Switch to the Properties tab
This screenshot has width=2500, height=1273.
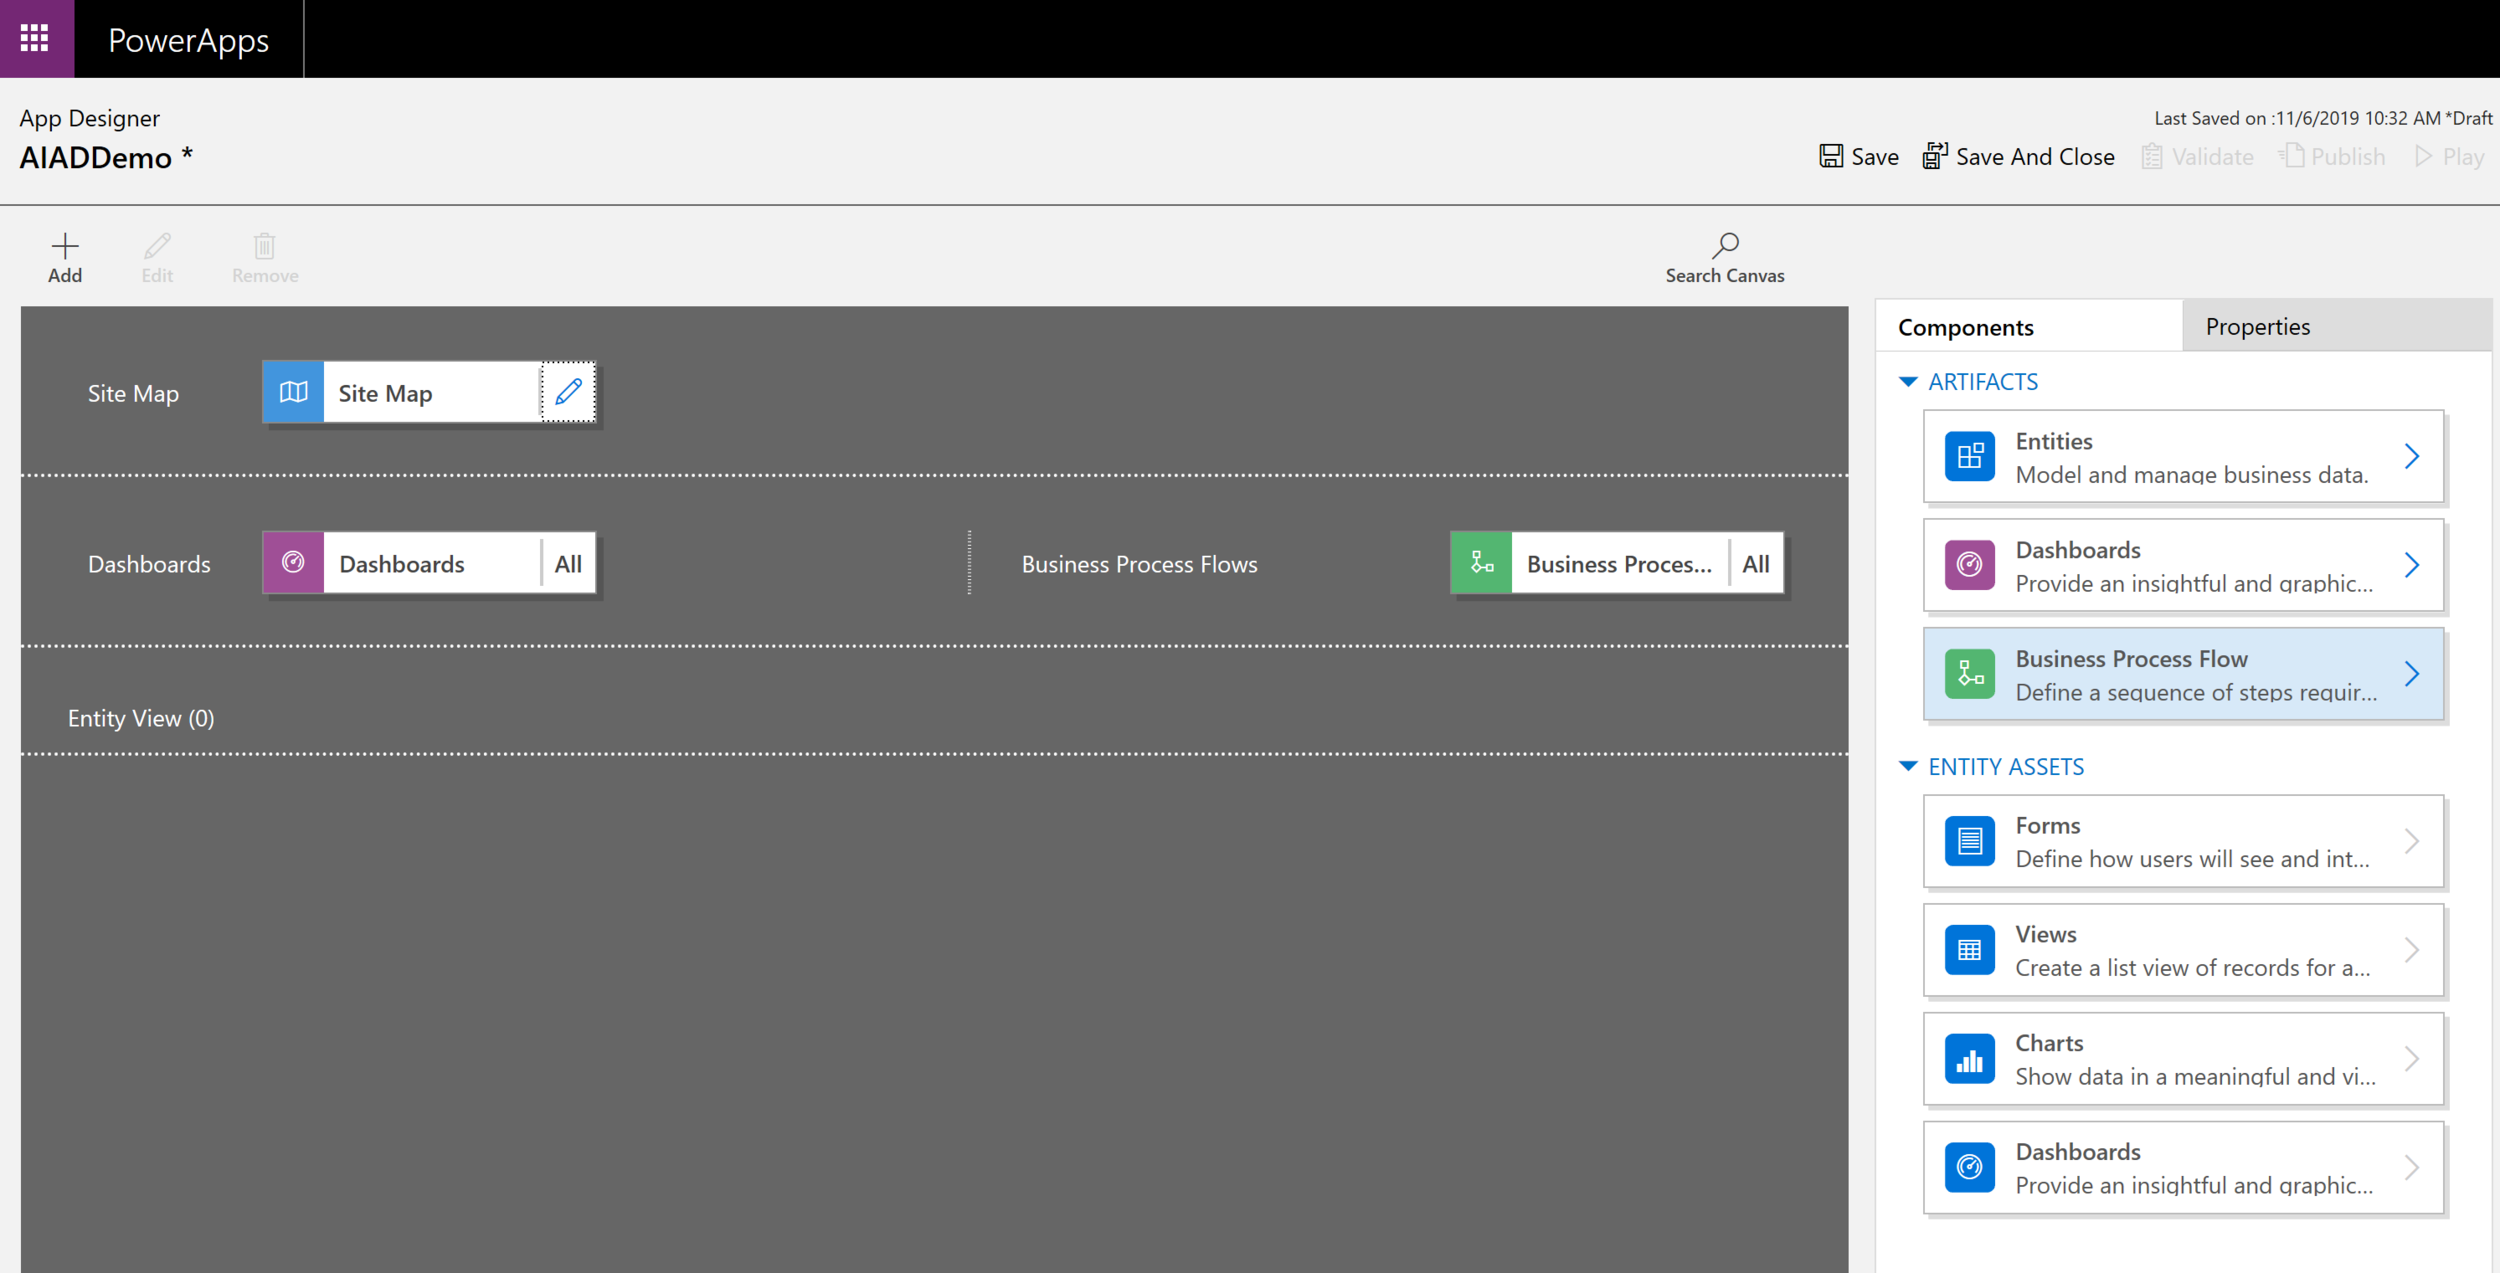tap(2257, 327)
